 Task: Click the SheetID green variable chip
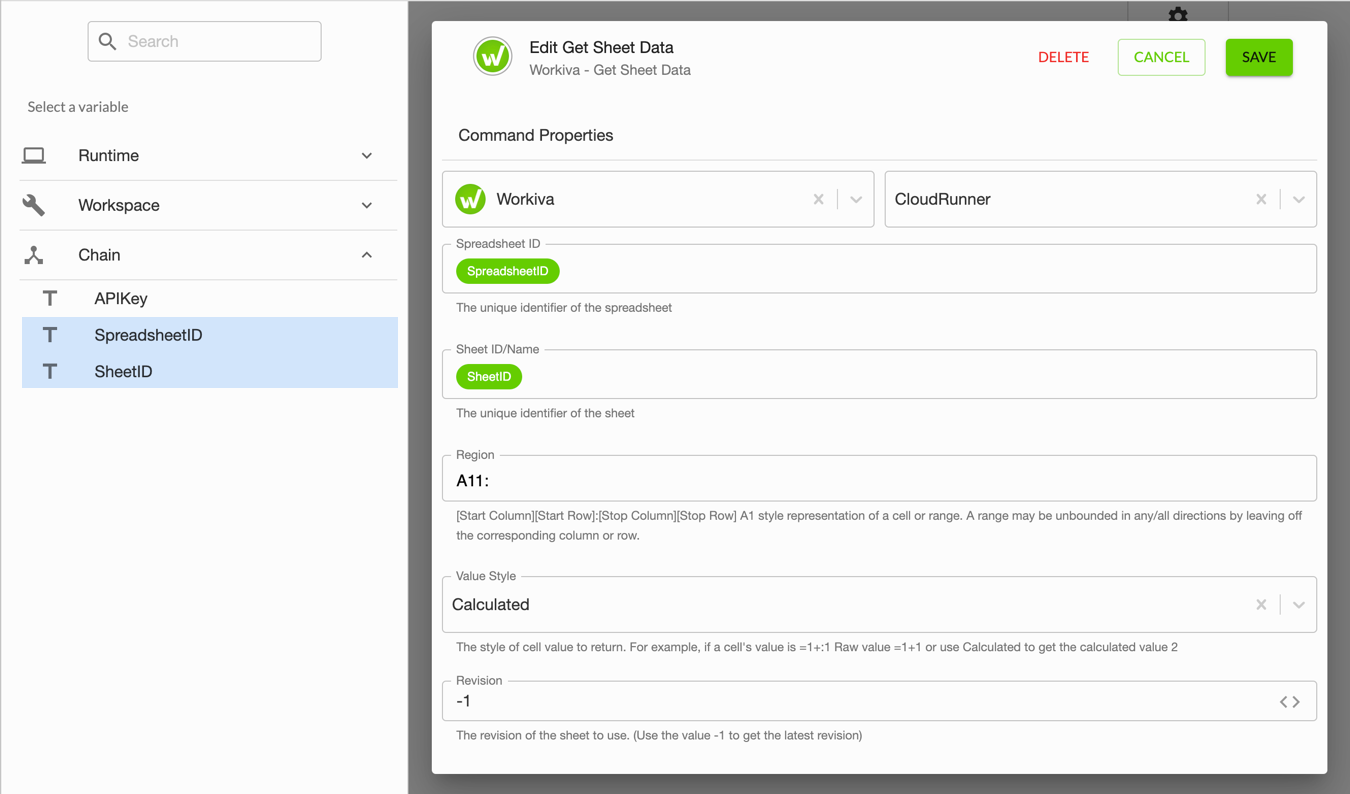[x=489, y=376]
